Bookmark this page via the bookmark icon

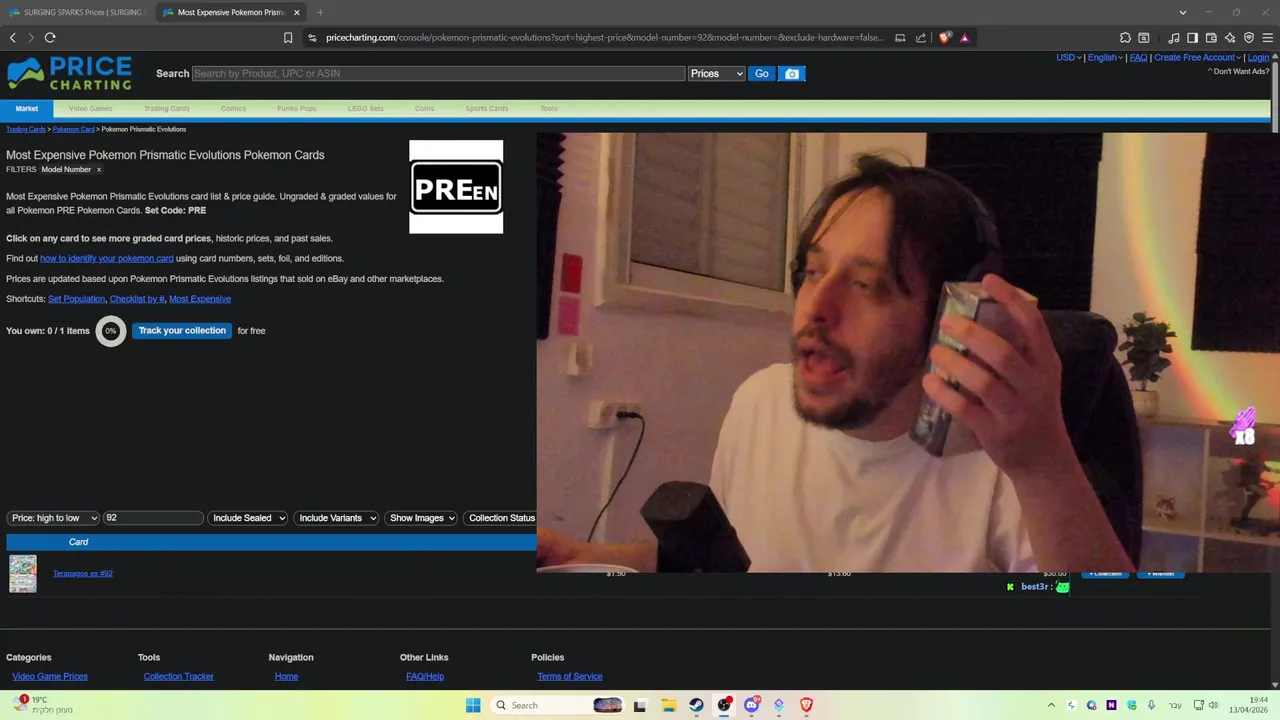coord(288,38)
